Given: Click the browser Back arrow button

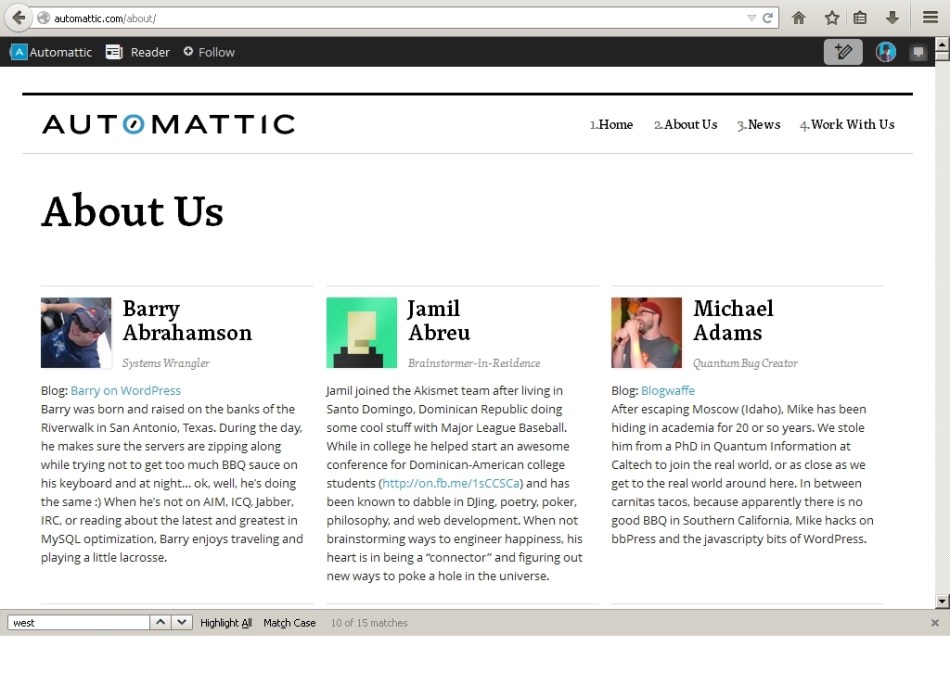Looking at the screenshot, I should coord(18,18).
